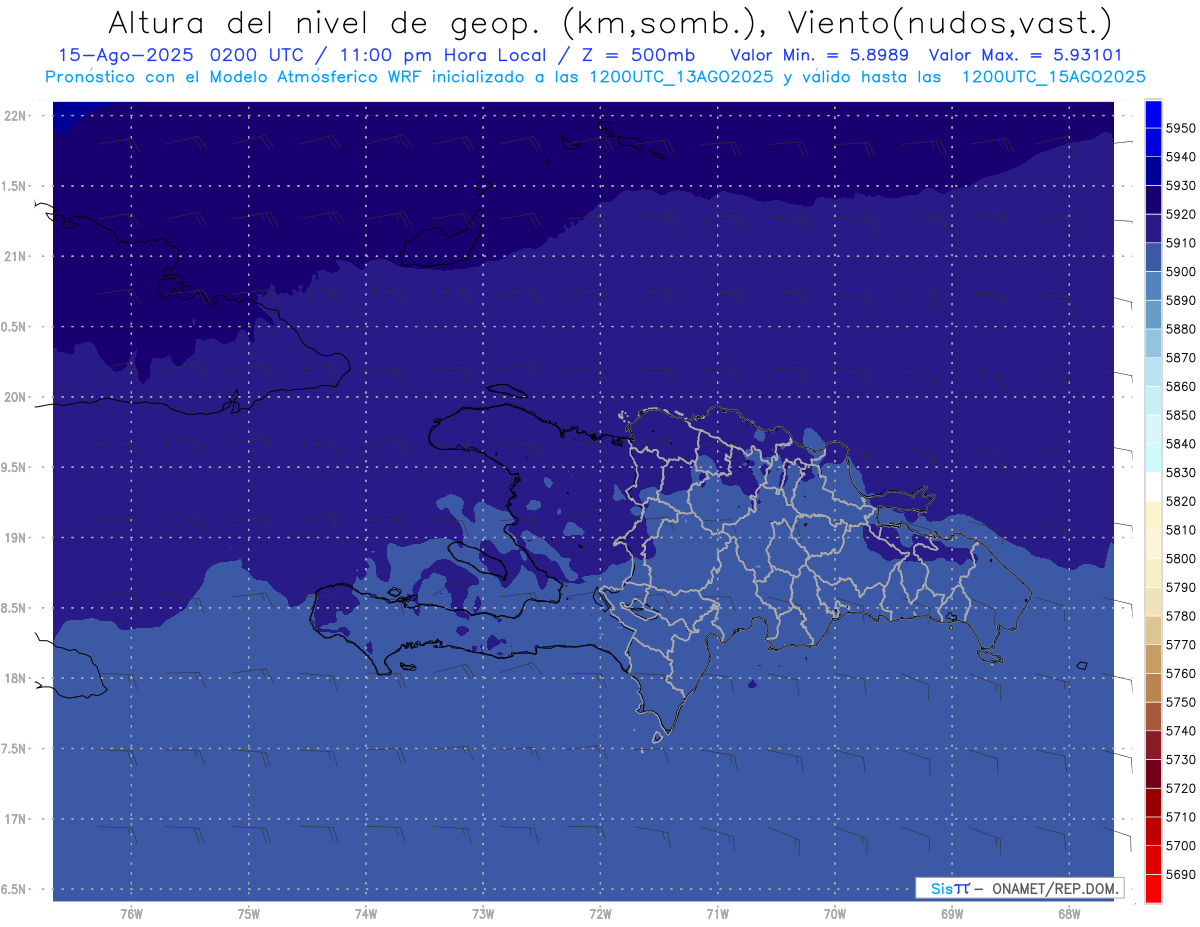Click the "73W" longitude label
Screen dimensions: 1200x927
click(483, 914)
